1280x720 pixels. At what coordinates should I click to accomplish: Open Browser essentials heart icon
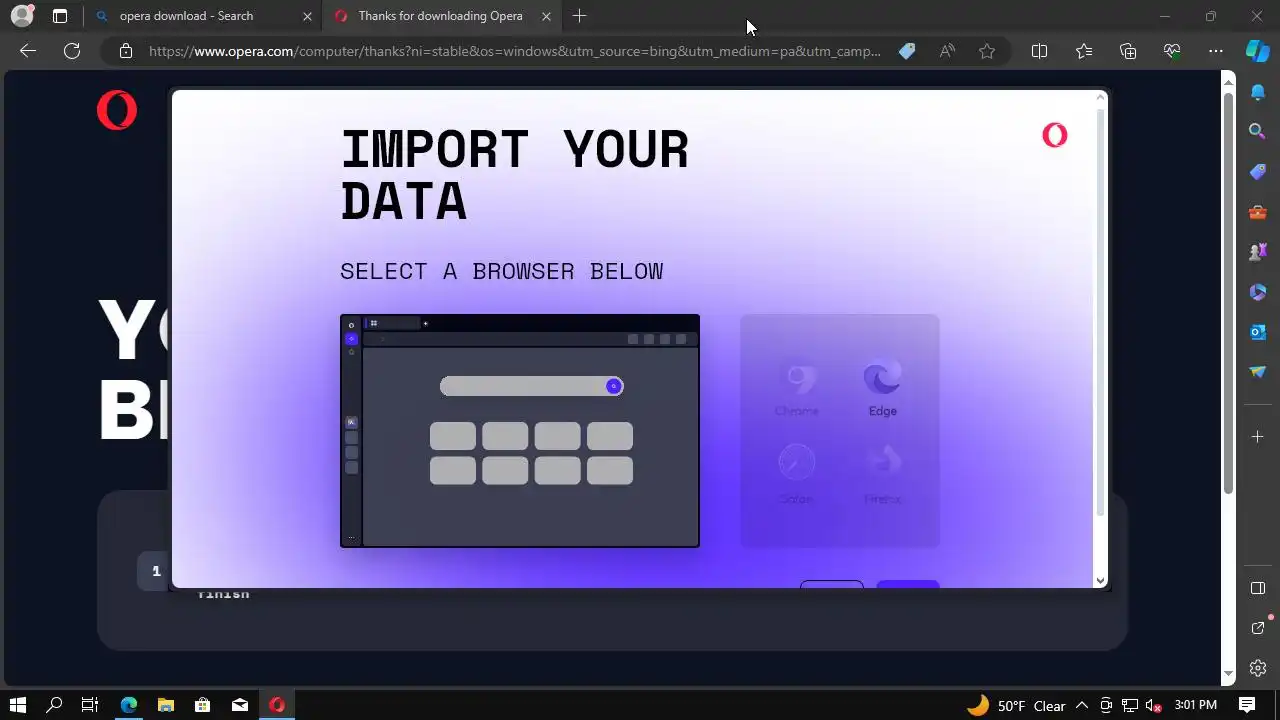tap(1172, 51)
